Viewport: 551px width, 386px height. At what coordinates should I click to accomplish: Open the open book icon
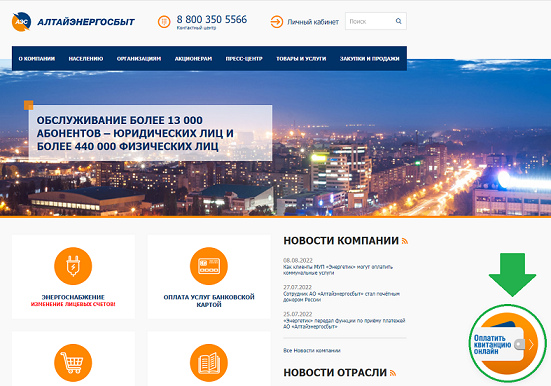click(209, 363)
